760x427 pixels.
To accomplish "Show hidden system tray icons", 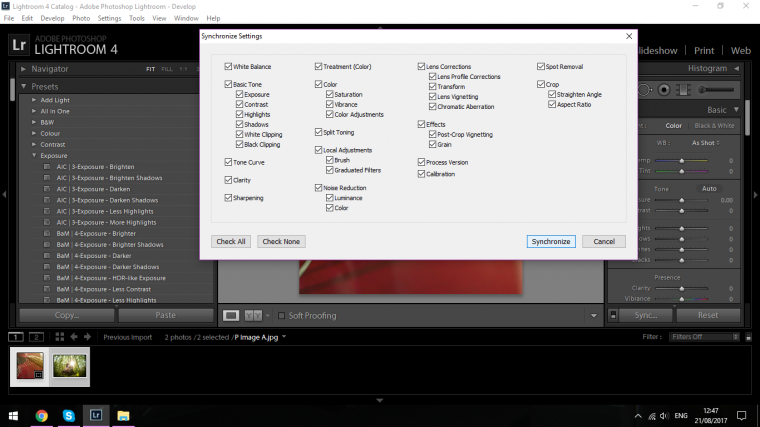I will click(x=638, y=416).
